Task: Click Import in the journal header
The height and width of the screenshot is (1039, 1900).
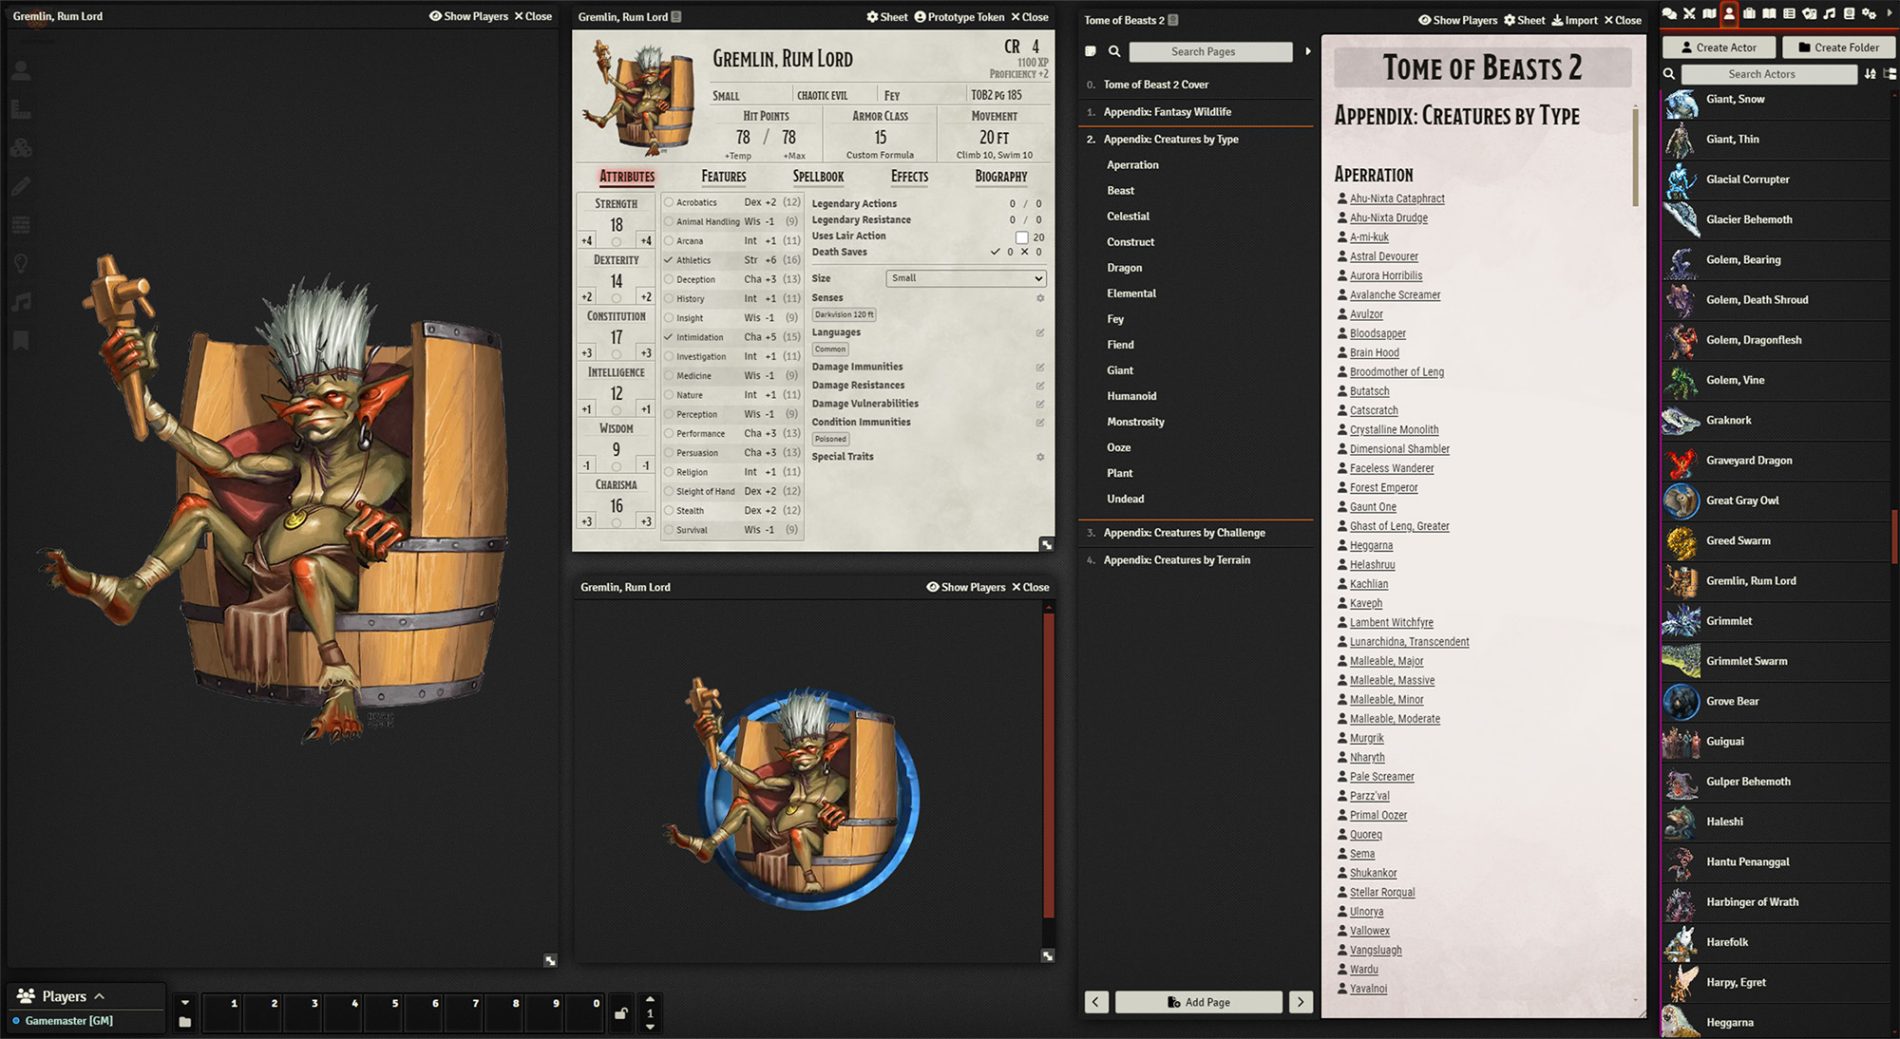Action: 1574,20
